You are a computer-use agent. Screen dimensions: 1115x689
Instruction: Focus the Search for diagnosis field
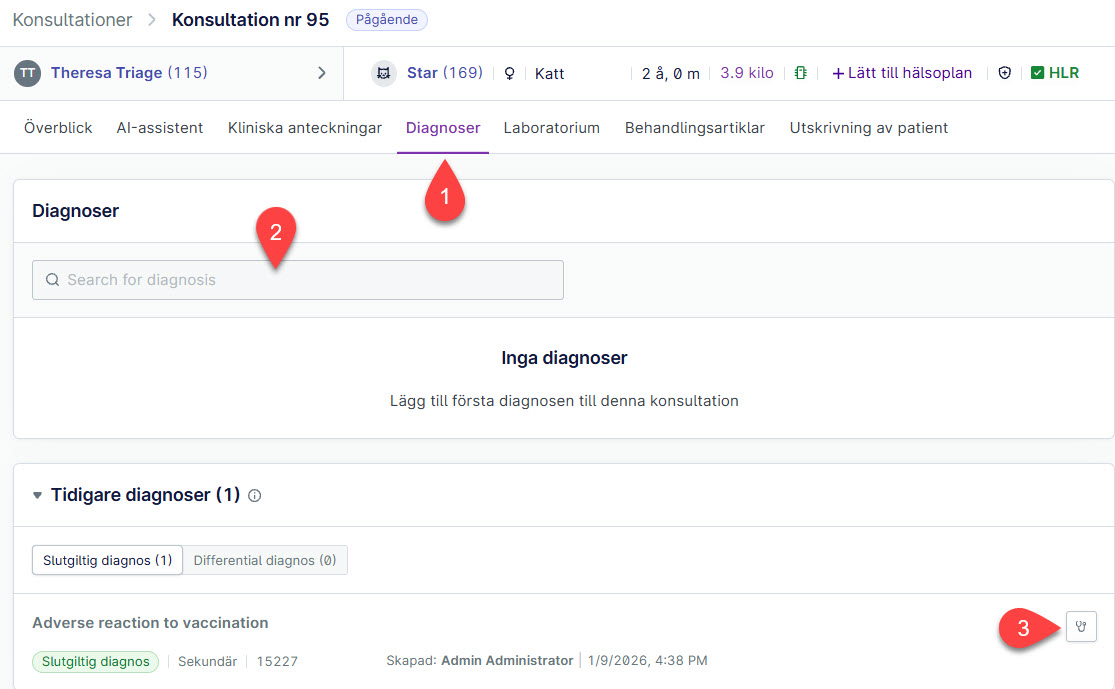pyautogui.click(x=298, y=280)
